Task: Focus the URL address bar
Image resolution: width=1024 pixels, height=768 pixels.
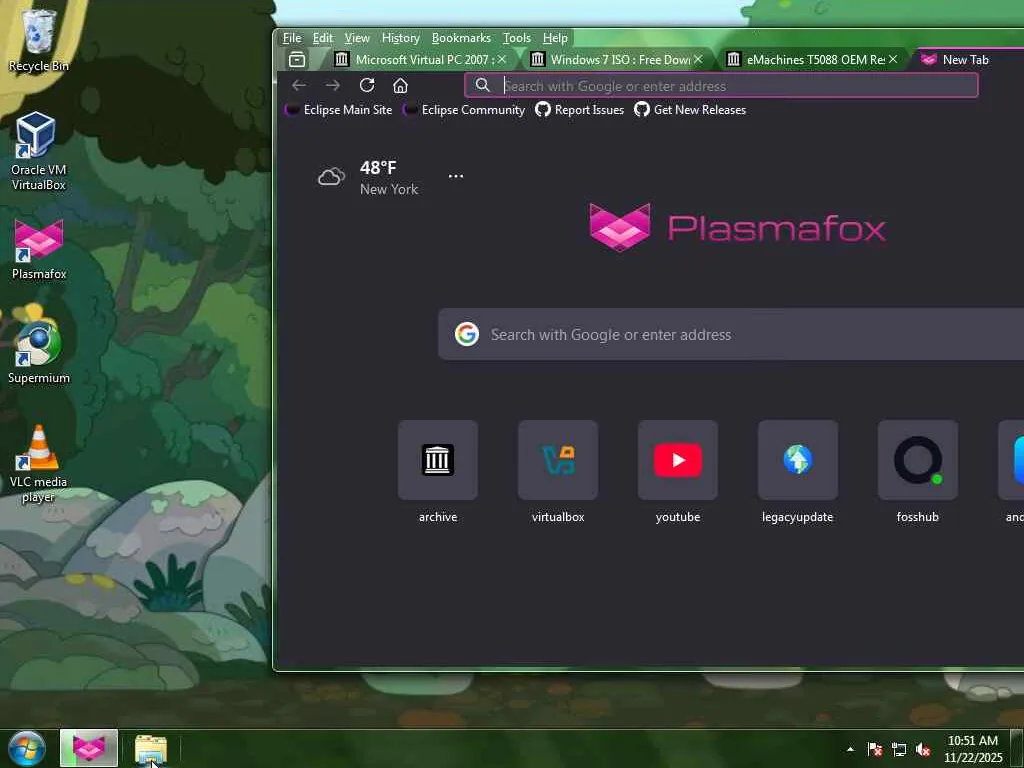Action: [x=721, y=86]
